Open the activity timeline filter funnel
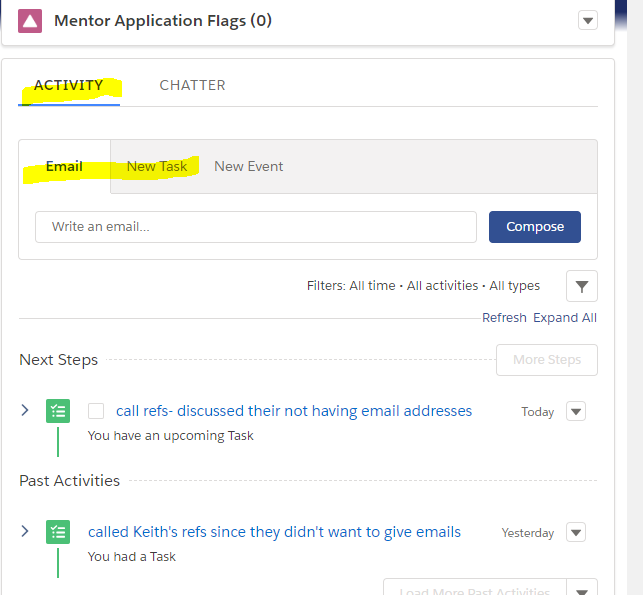 point(581,286)
